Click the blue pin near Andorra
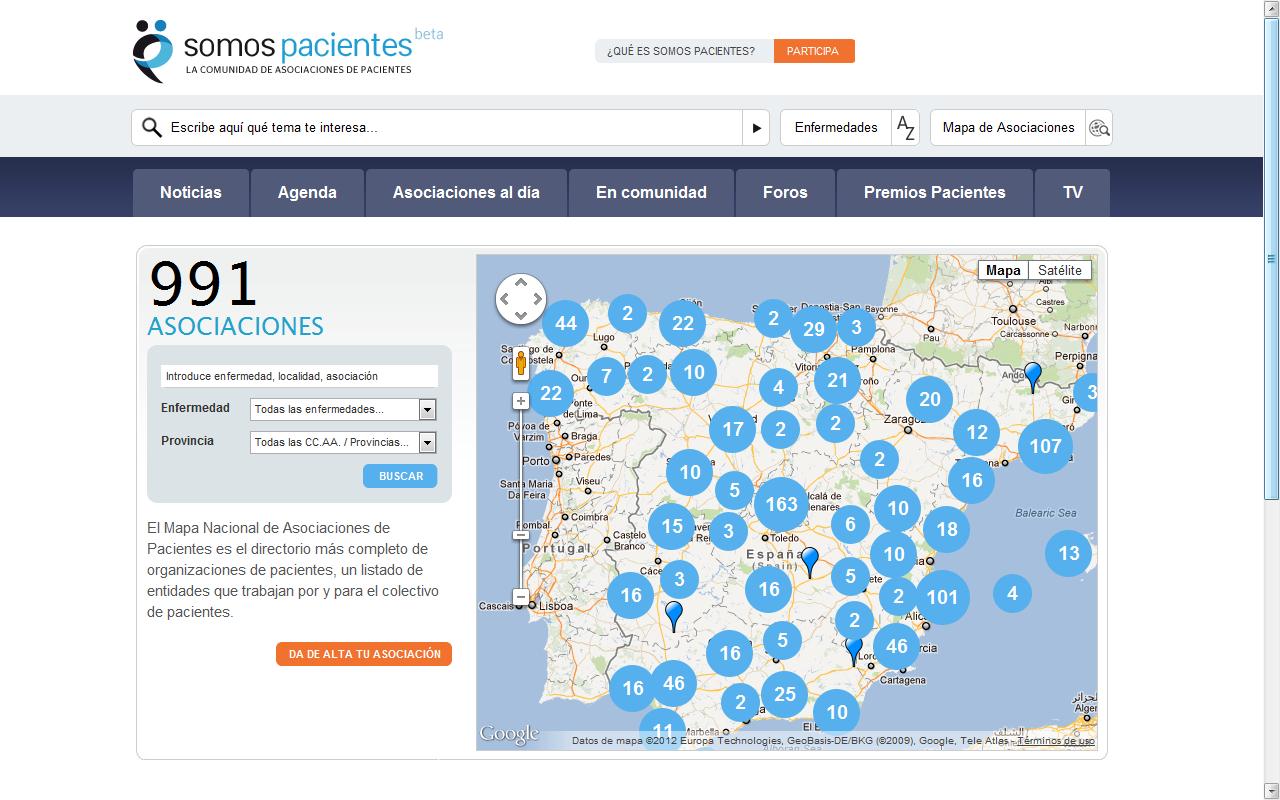This screenshot has width=1280, height=800. tap(1033, 376)
